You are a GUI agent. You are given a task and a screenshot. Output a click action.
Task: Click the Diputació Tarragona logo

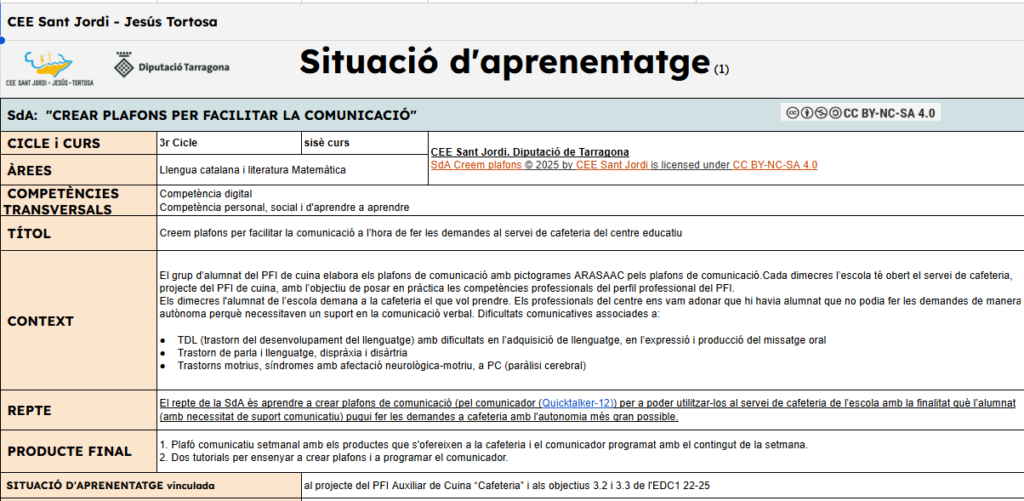171,67
